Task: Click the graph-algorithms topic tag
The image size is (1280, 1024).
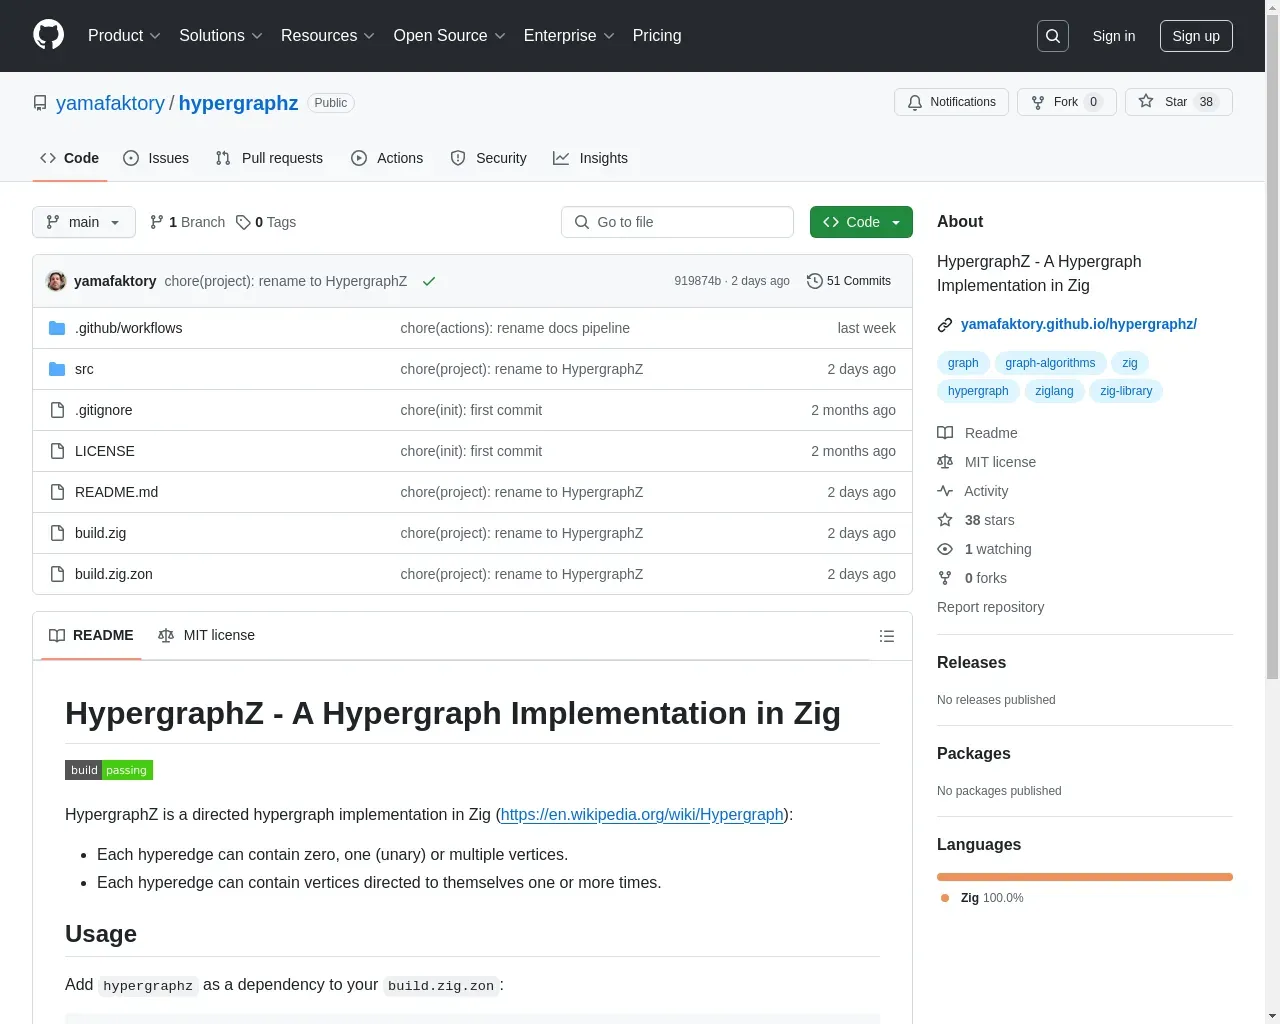Action: (1050, 363)
